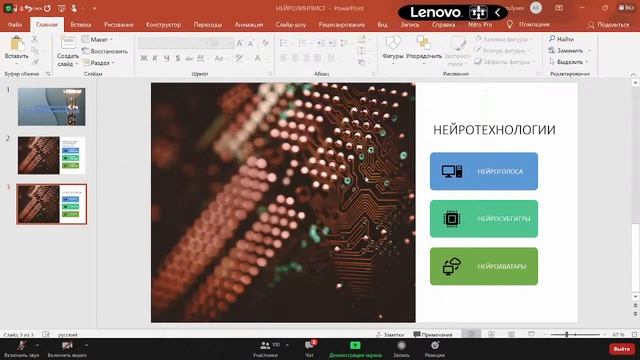The width and height of the screenshot is (640, 360).
Task: Open the Конструктор tab
Action: 163,24
